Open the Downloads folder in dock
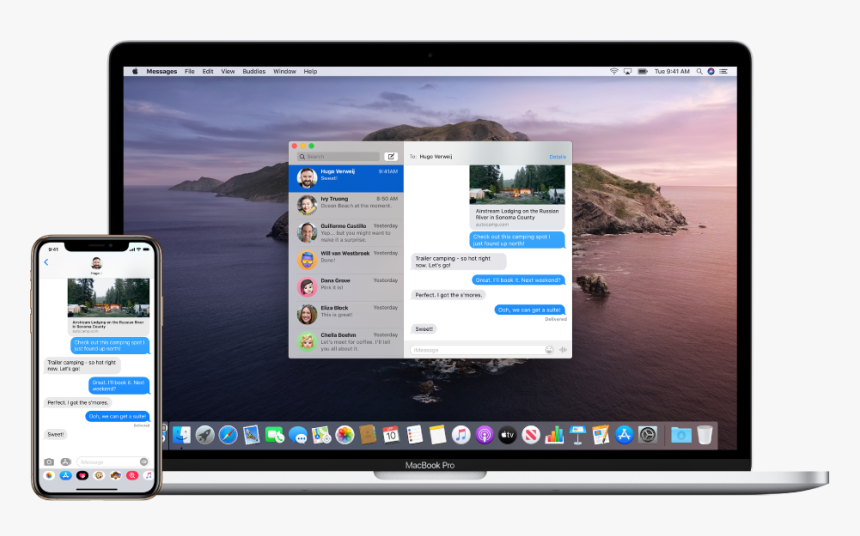 (x=681, y=435)
